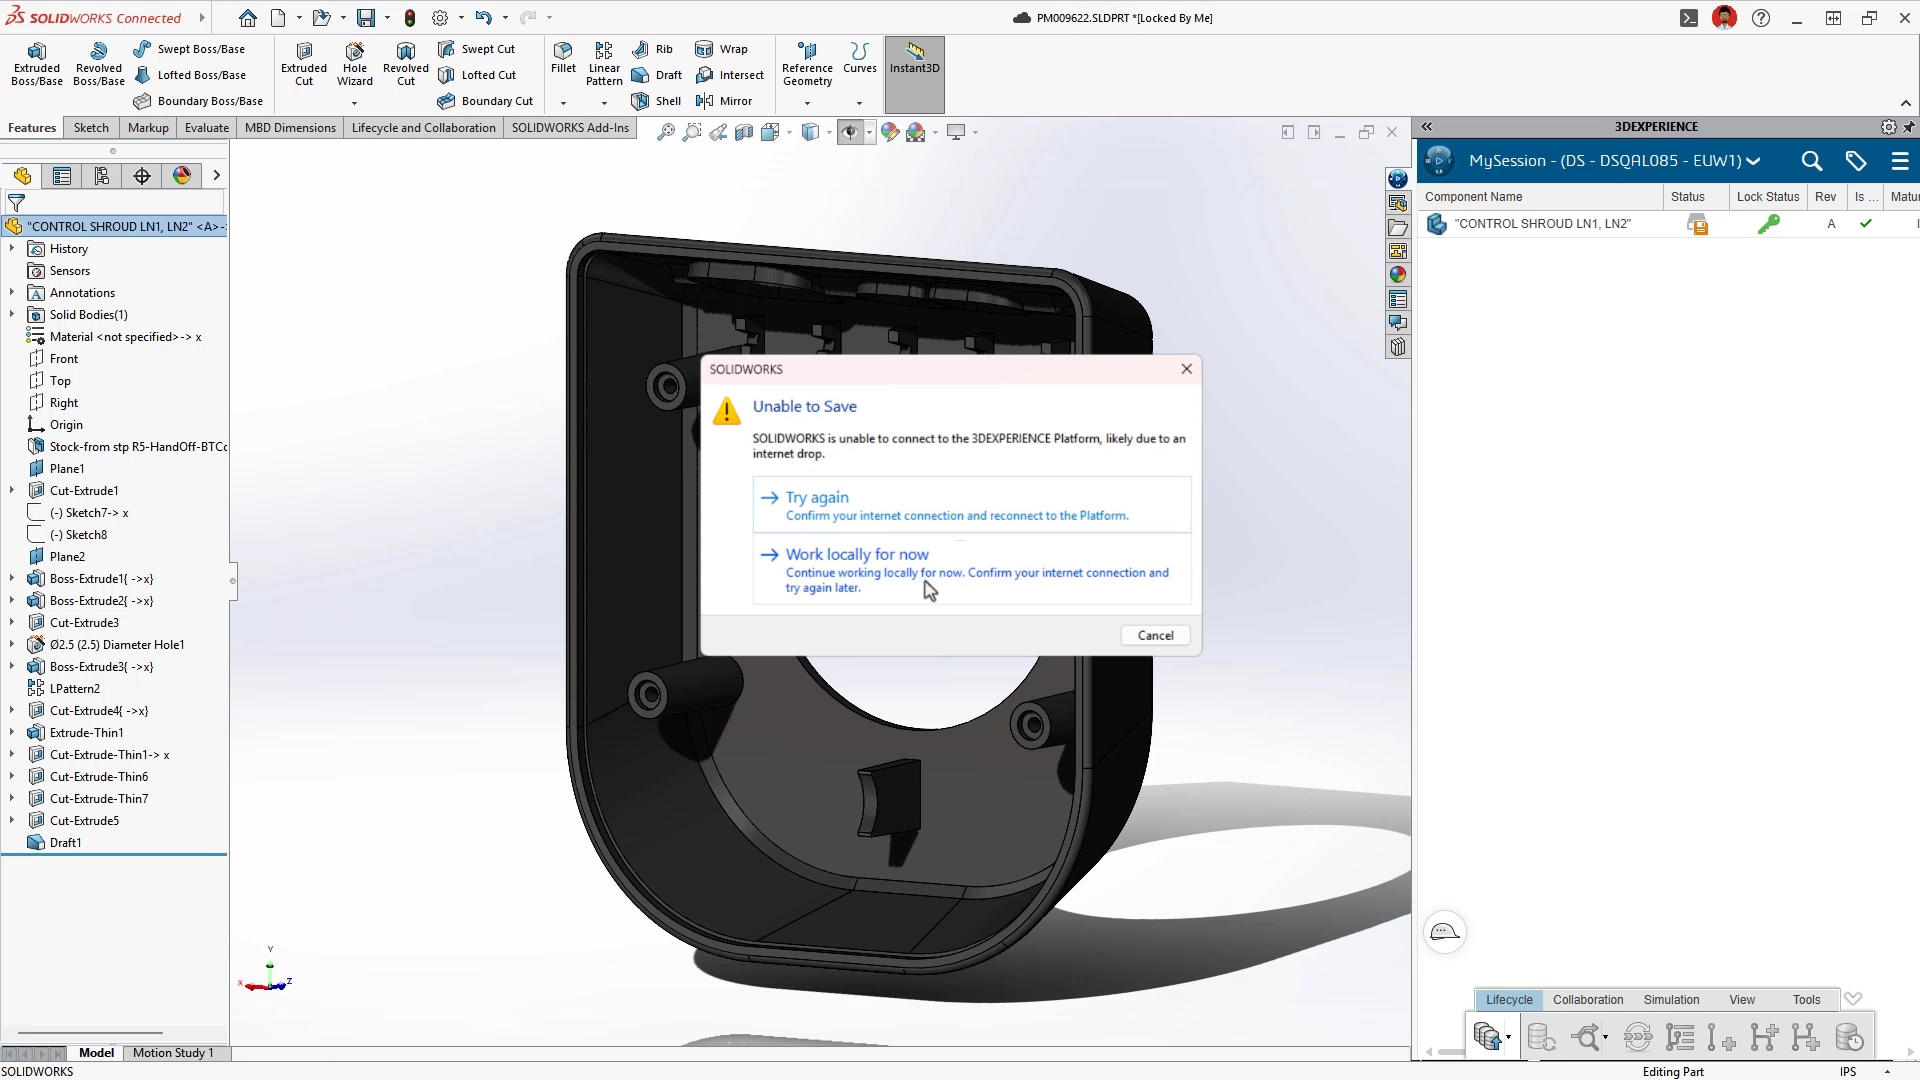
Task: Select Try again option
Action: point(817,497)
